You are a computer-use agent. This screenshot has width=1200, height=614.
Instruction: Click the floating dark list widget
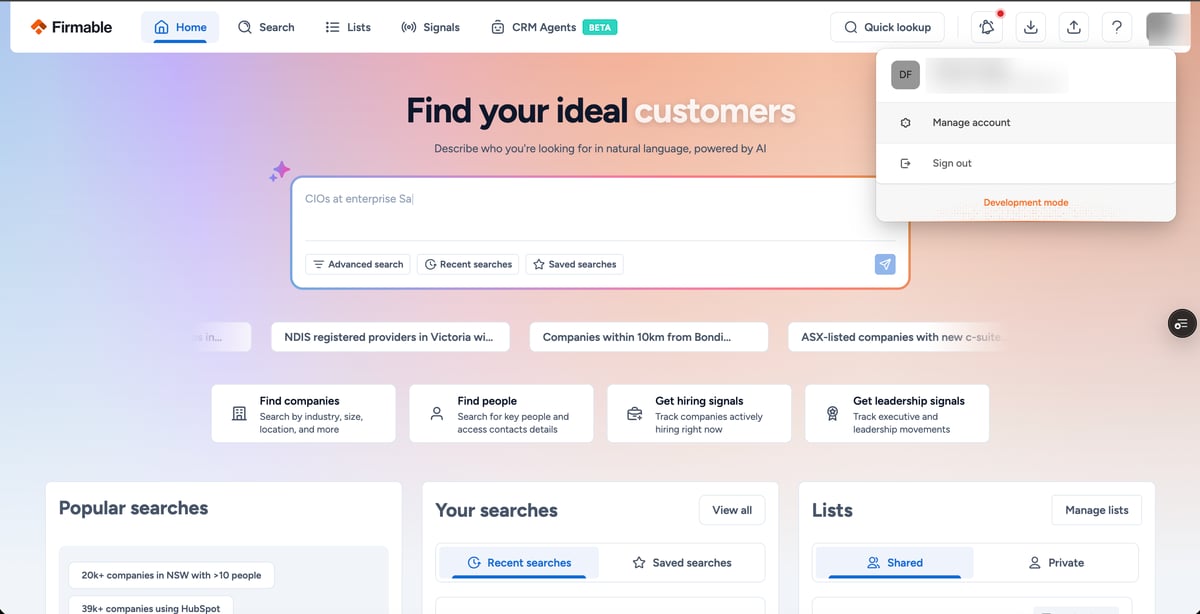point(1182,324)
